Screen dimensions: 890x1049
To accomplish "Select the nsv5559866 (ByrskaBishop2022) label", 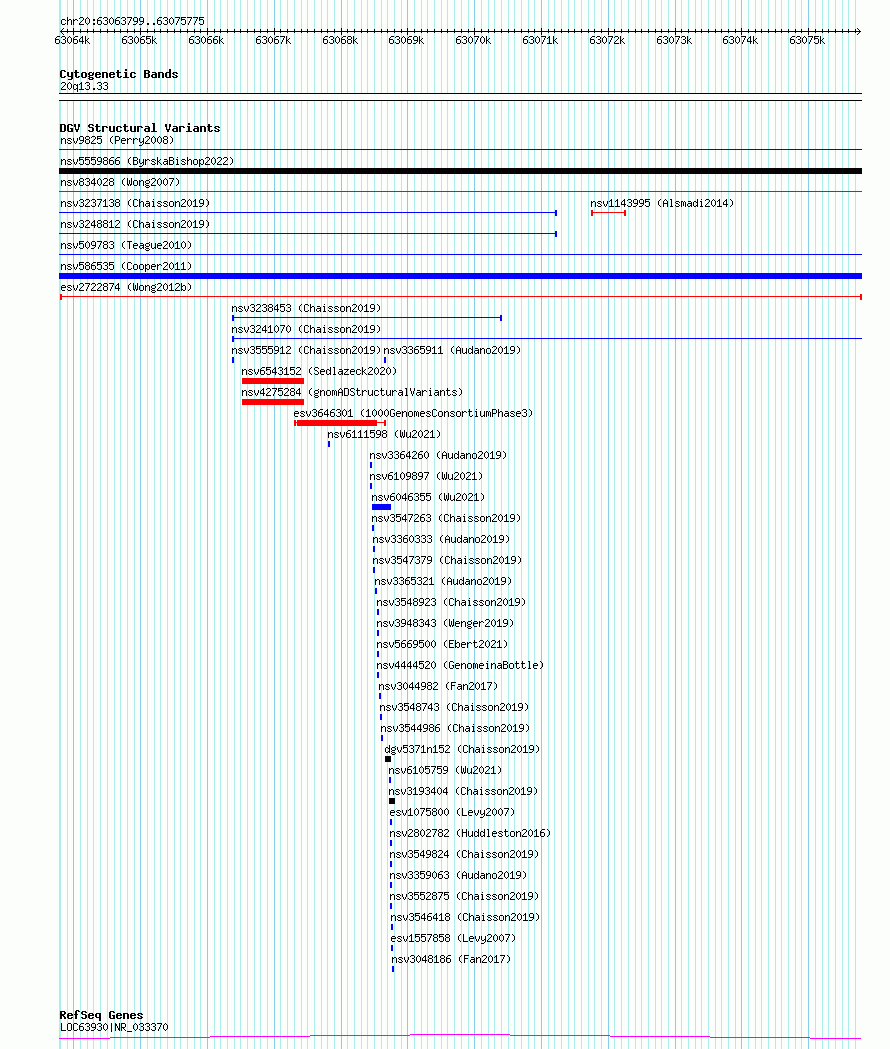I will click(147, 161).
